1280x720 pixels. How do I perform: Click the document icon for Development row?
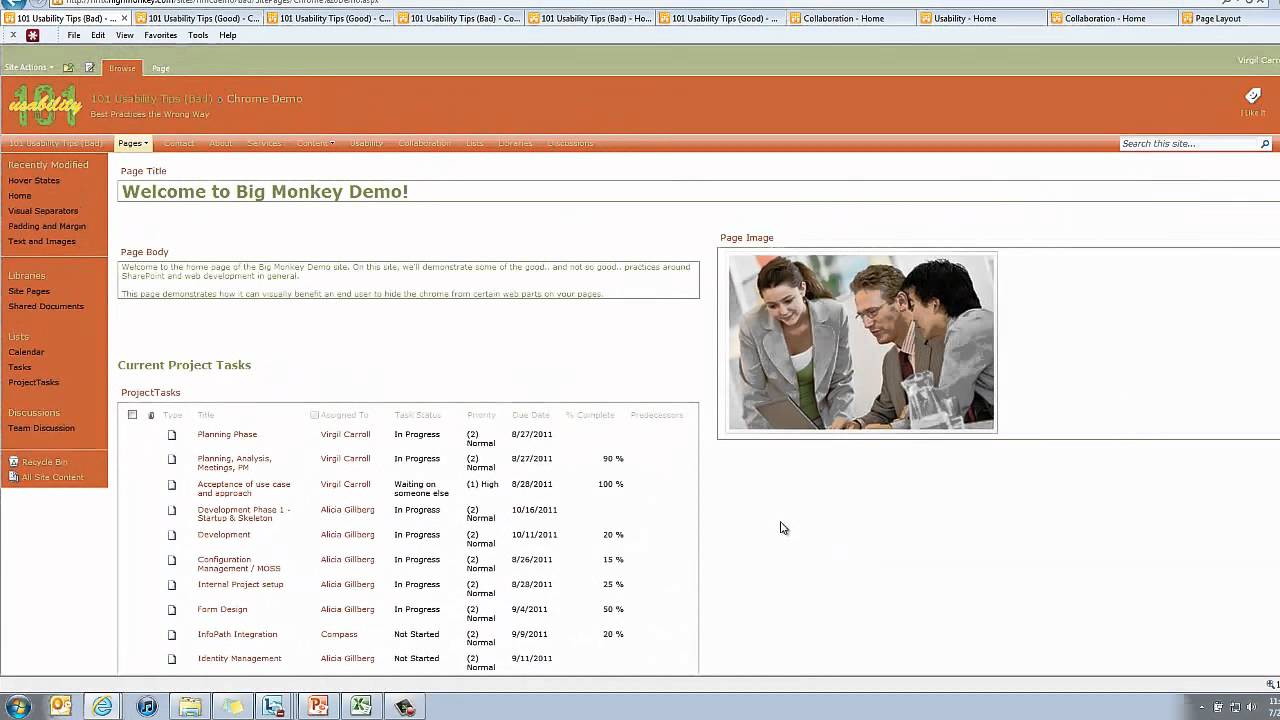tap(172, 535)
